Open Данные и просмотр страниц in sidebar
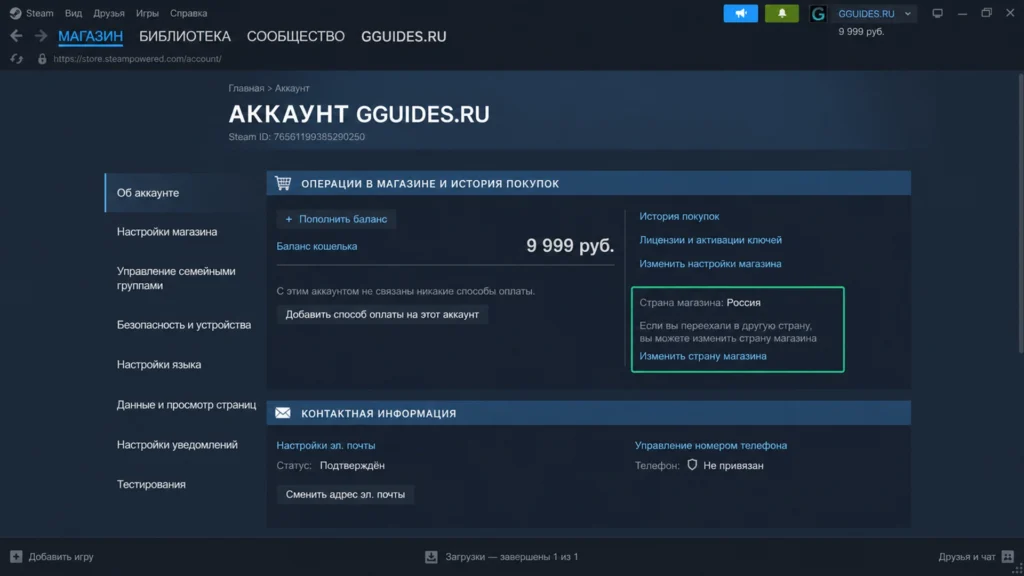Screen dimensions: 1024x576 pyautogui.click(x=186, y=405)
